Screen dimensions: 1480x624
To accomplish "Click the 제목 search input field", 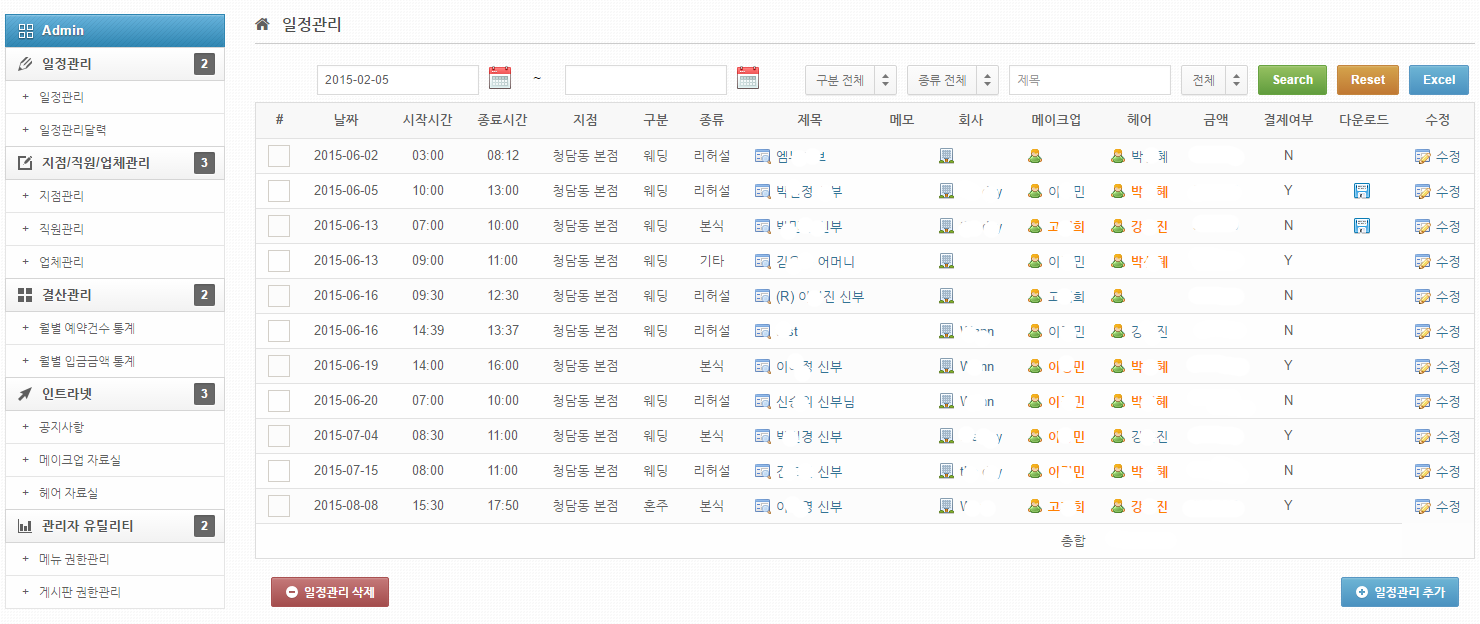I will [1089, 80].
